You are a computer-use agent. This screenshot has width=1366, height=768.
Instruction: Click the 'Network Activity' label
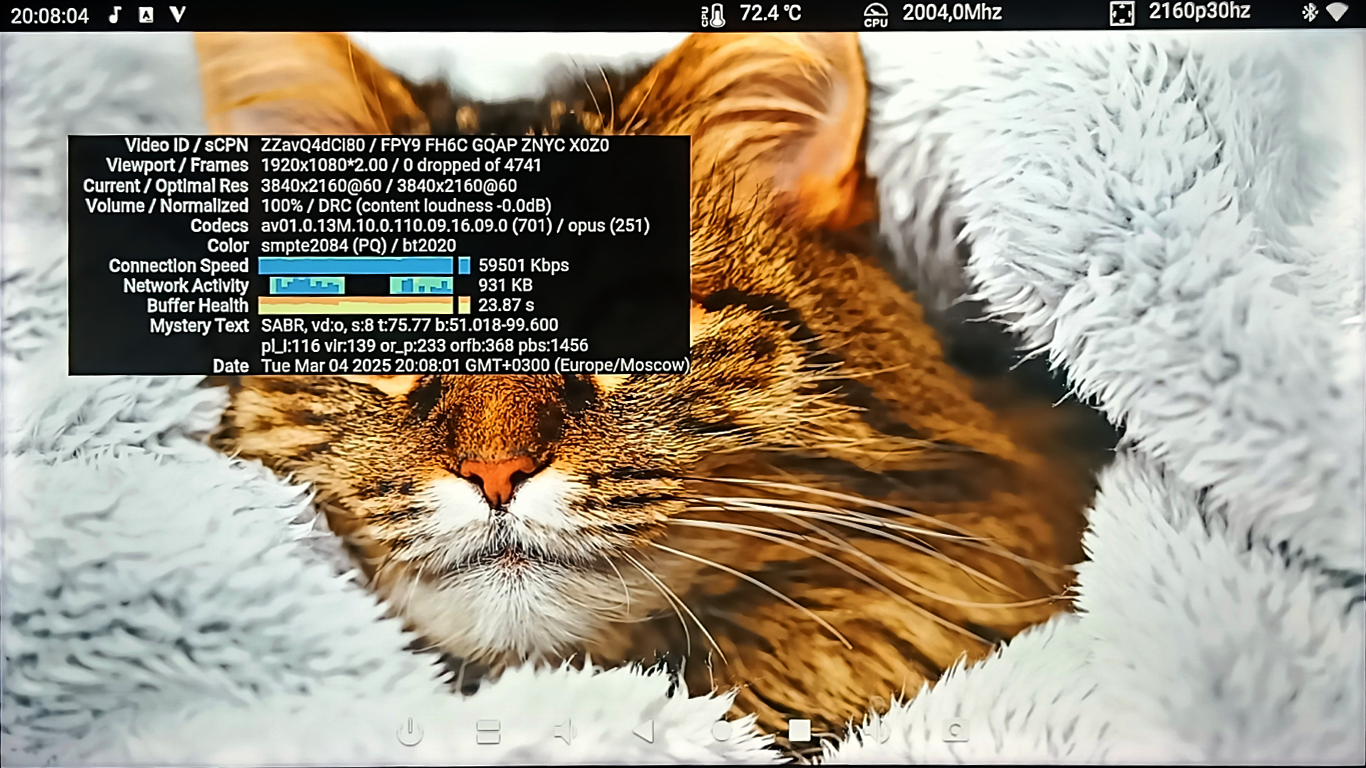[x=186, y=285]
